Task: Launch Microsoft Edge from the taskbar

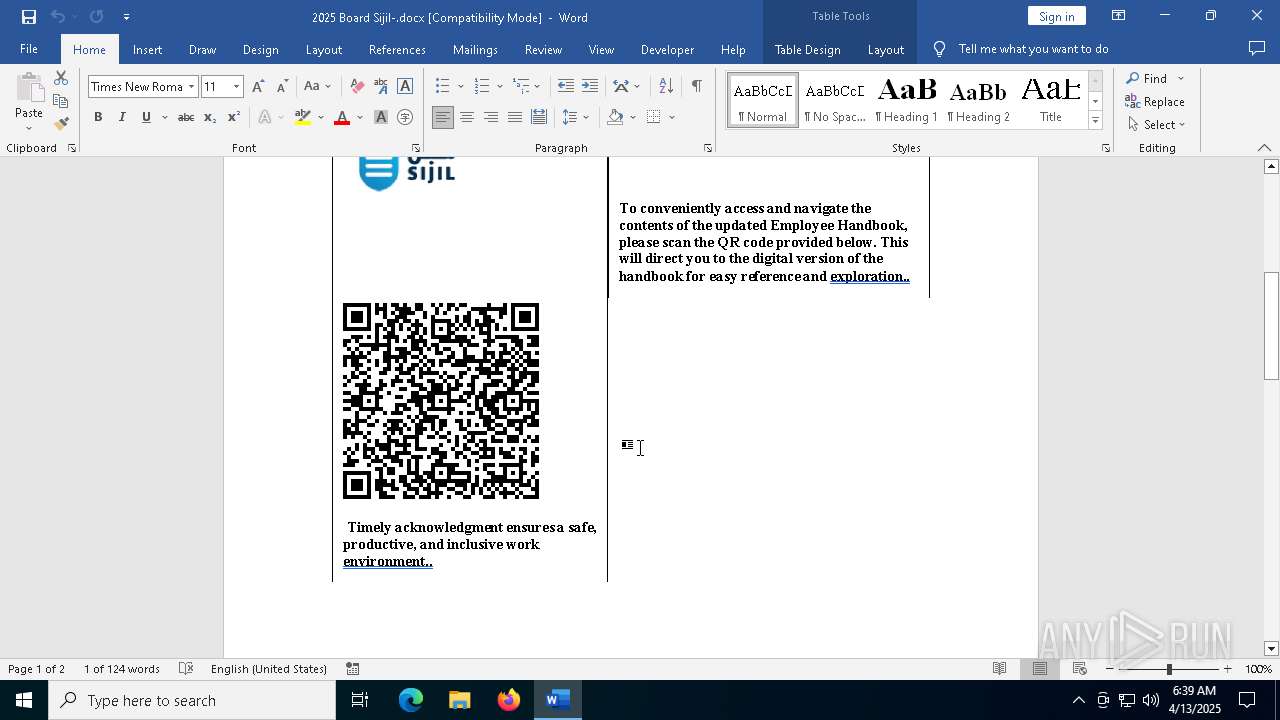Action: click(x=411, y=700)
